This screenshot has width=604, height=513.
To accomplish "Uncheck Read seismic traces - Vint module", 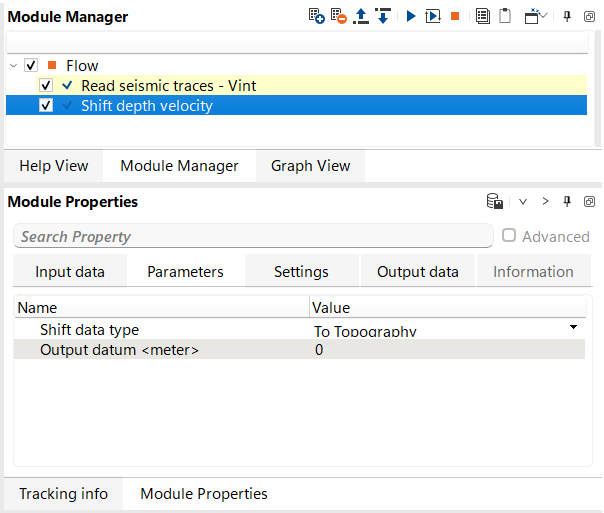I will (46, 85).
